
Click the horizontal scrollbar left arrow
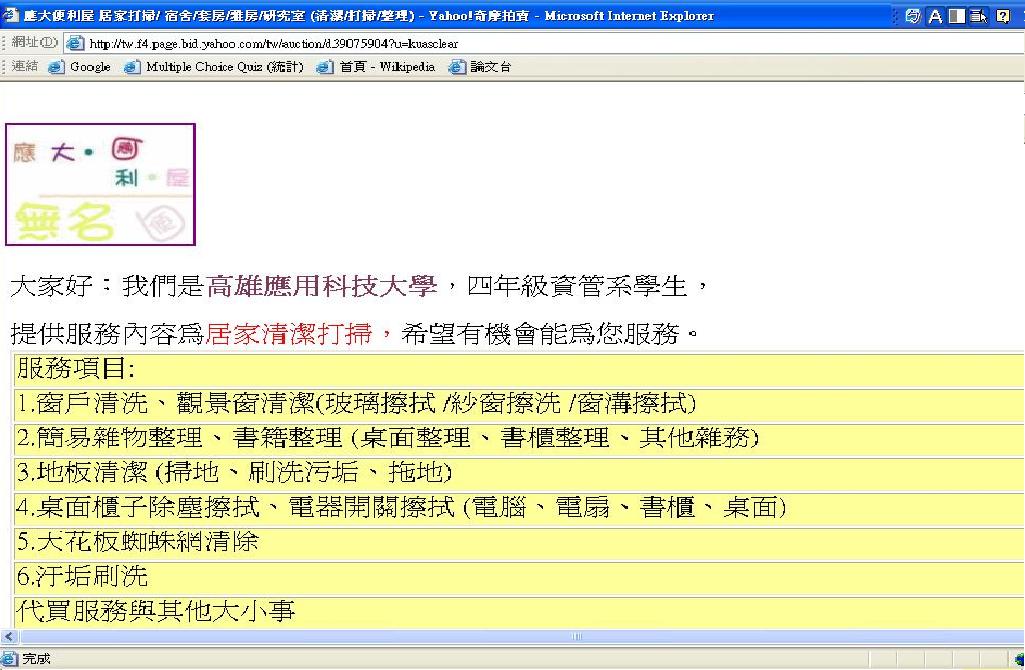pyautogui.click(x=9, y=636)
